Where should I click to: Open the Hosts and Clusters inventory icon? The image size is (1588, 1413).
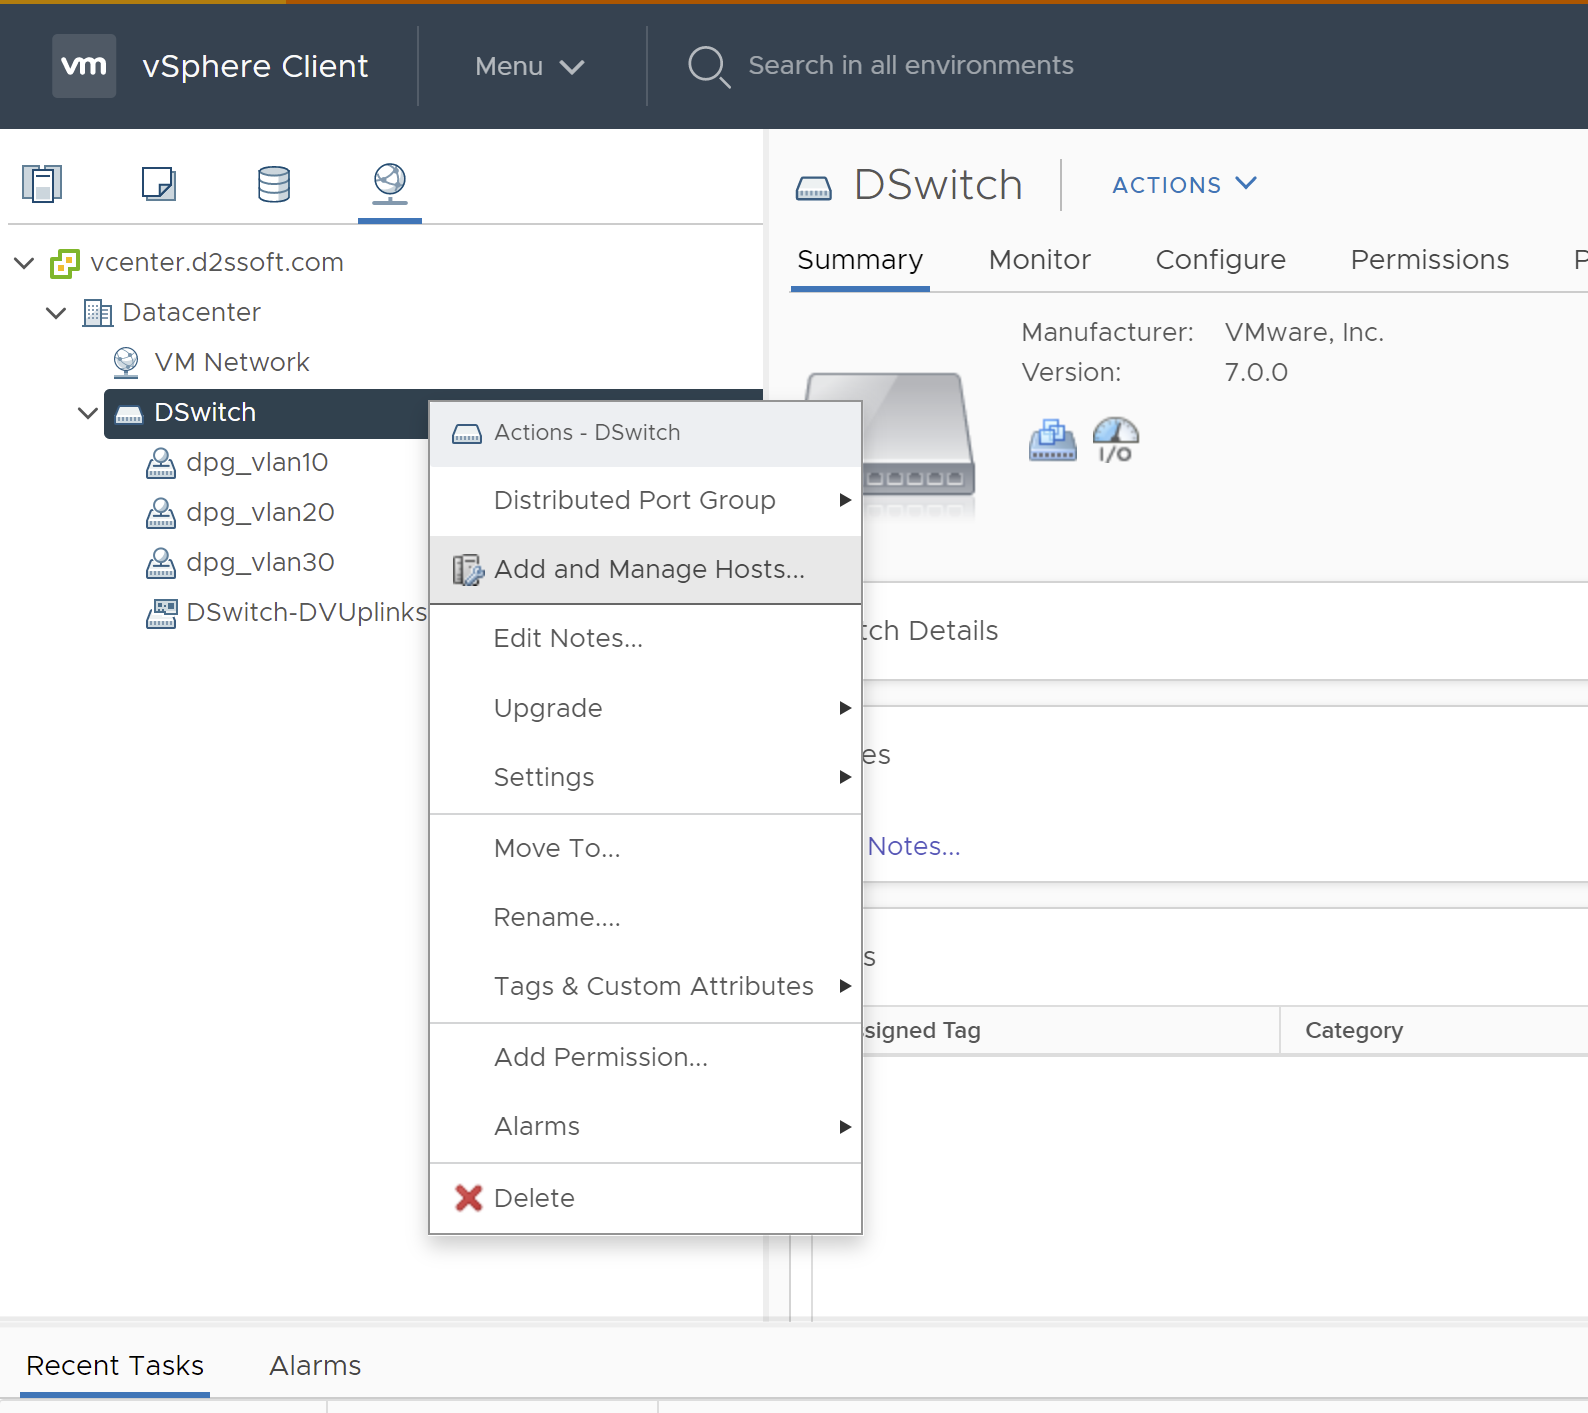(42, 184)
